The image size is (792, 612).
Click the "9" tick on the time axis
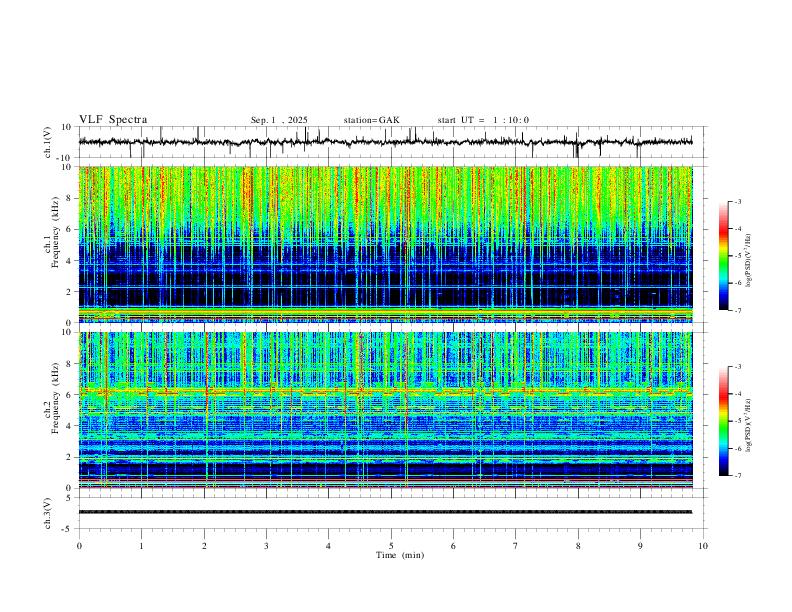point(640,546)
